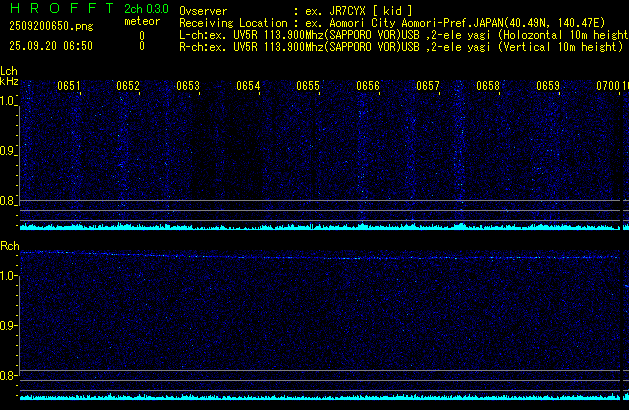Select the 0652 time marker
Viewport: 629px width, 410px height.
128,86
